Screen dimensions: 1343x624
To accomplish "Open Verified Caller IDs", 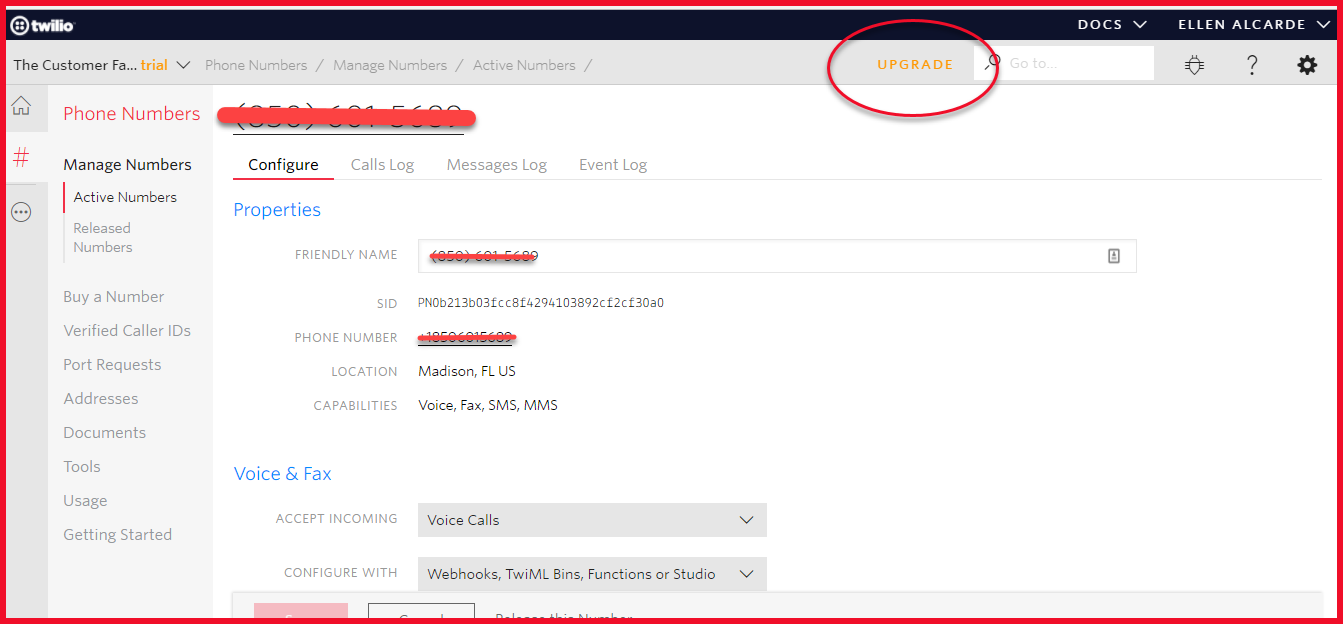I will point(127,331).
